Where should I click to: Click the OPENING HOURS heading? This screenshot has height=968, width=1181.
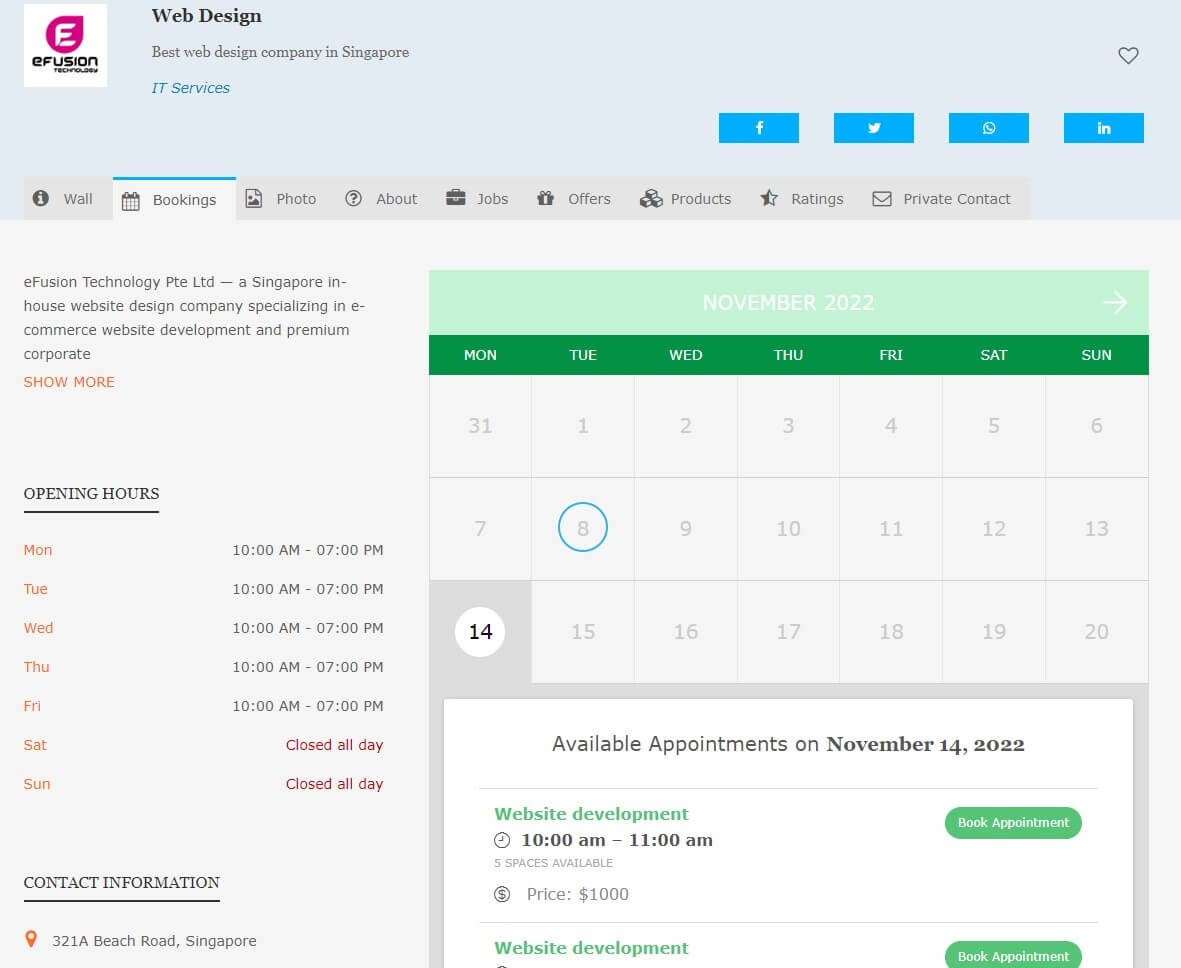(91, 494)
